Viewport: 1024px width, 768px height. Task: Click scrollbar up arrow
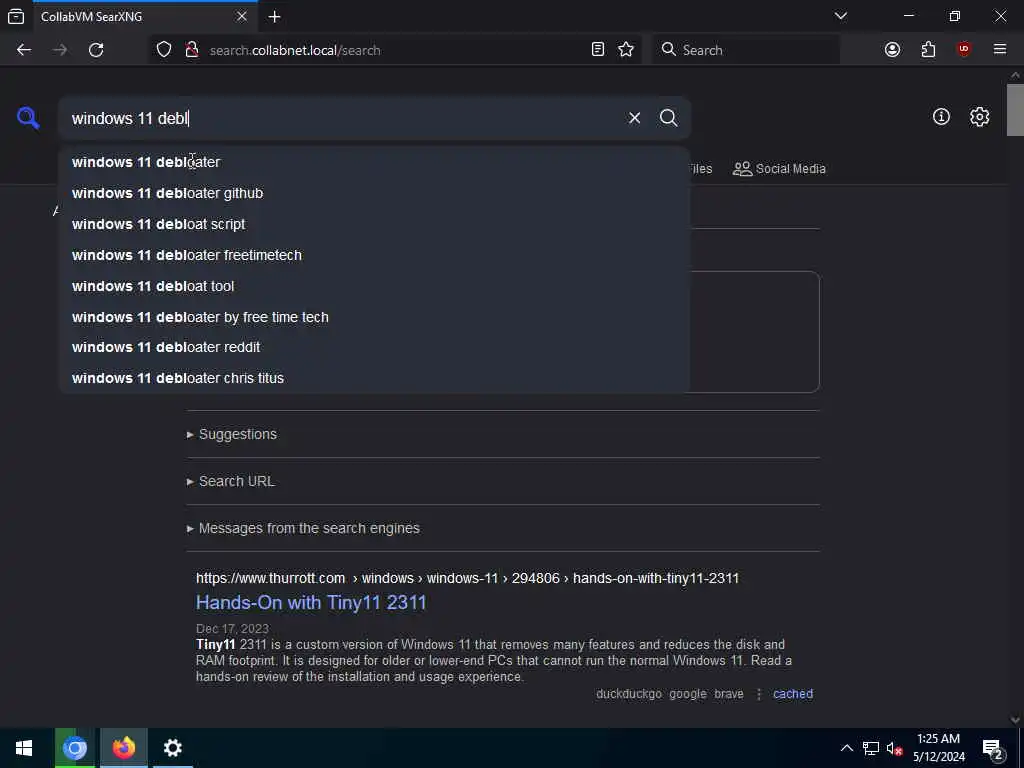point(1015,75)
